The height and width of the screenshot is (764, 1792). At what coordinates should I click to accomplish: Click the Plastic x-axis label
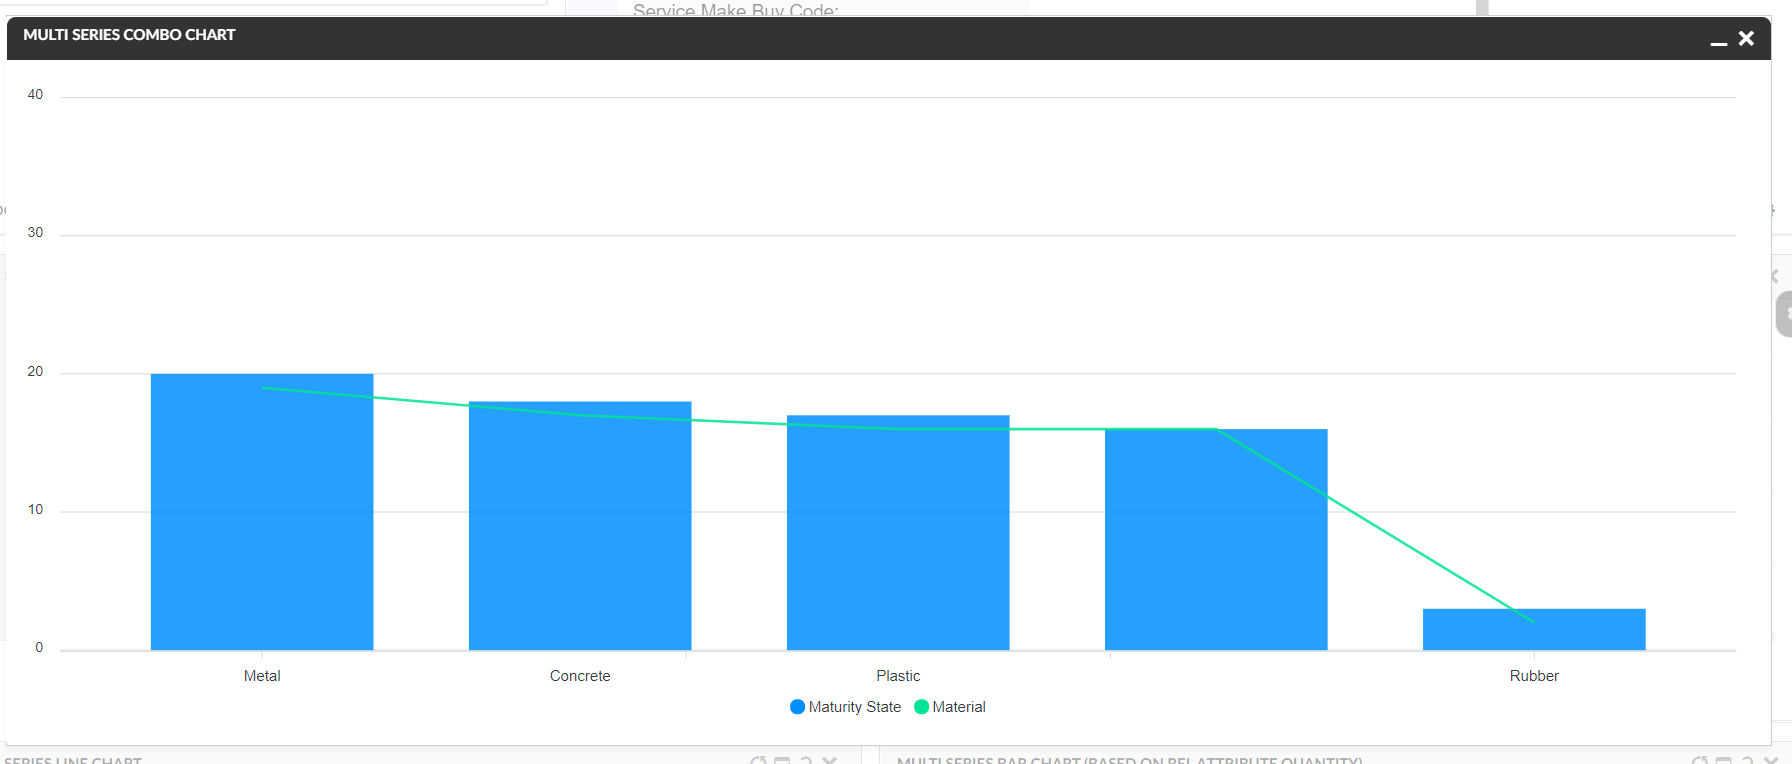tap(898, 676)
